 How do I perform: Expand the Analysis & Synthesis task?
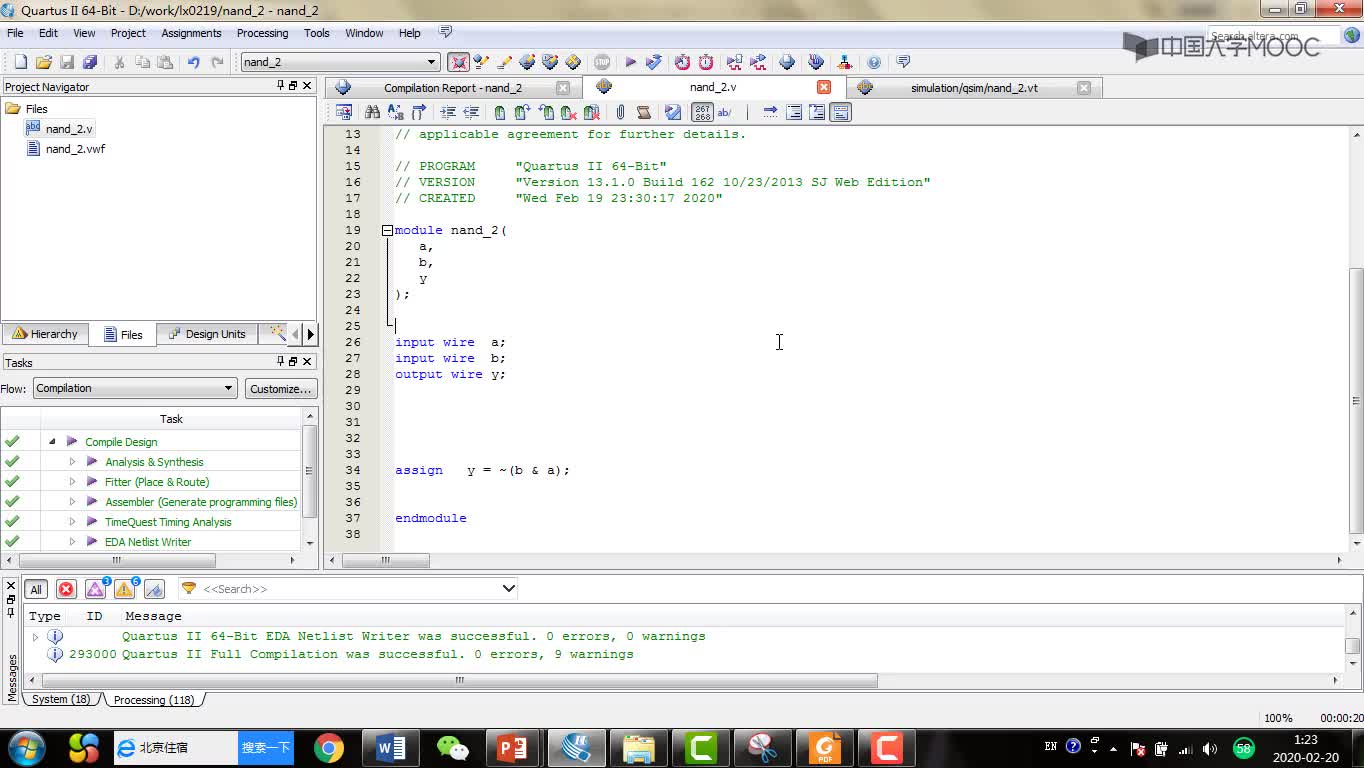[72, 462]
